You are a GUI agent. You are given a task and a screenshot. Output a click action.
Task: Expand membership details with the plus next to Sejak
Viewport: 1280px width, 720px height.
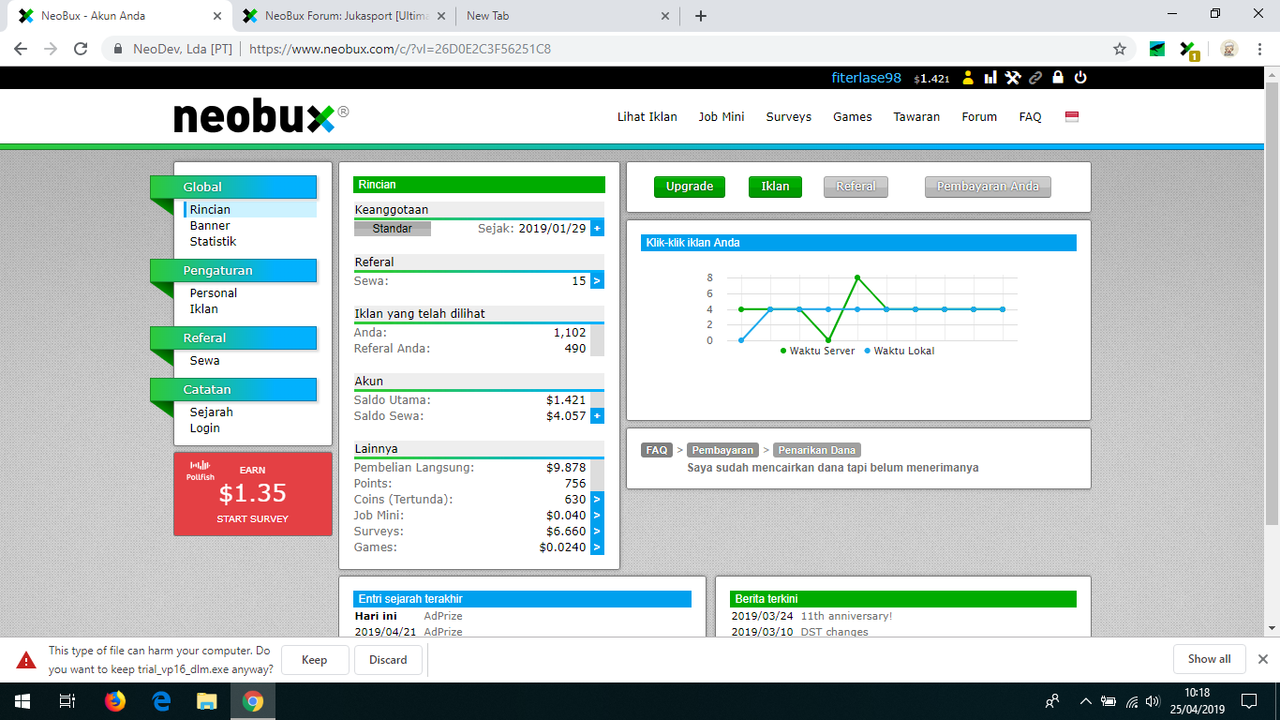[597, 228]
